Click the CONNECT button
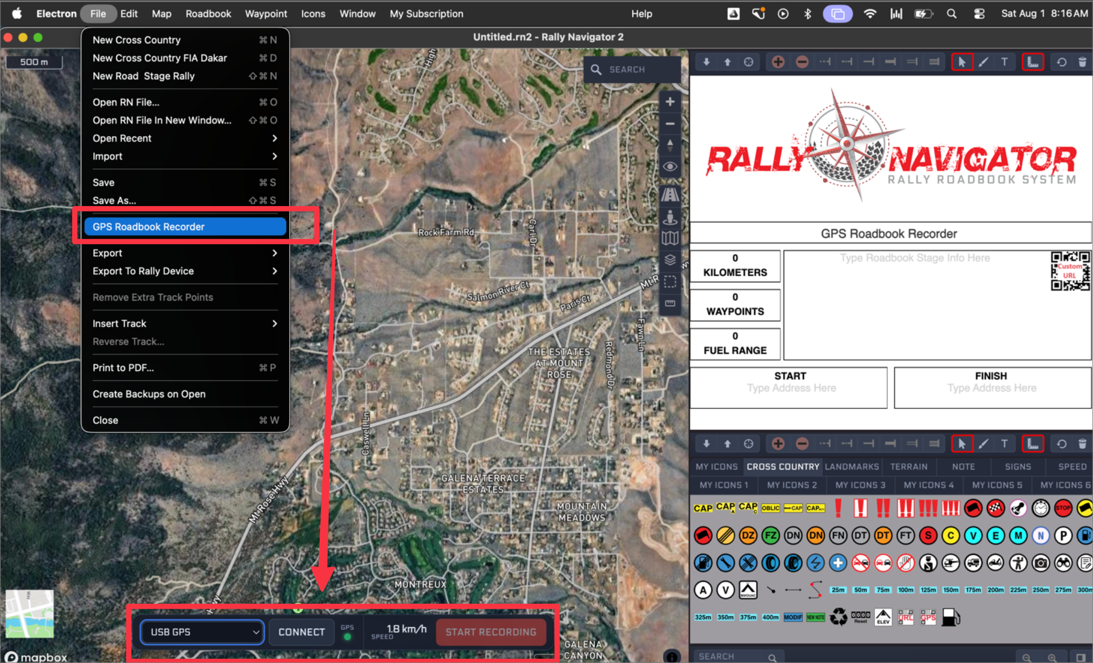This screenshot has height=663, width=1093. (x=301, y=632)
